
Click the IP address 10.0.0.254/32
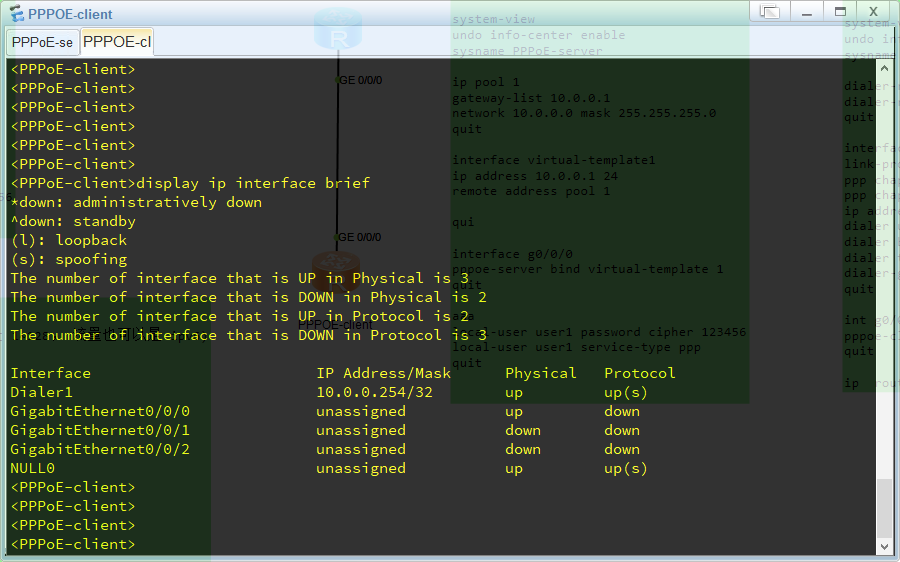click(374, 392)
